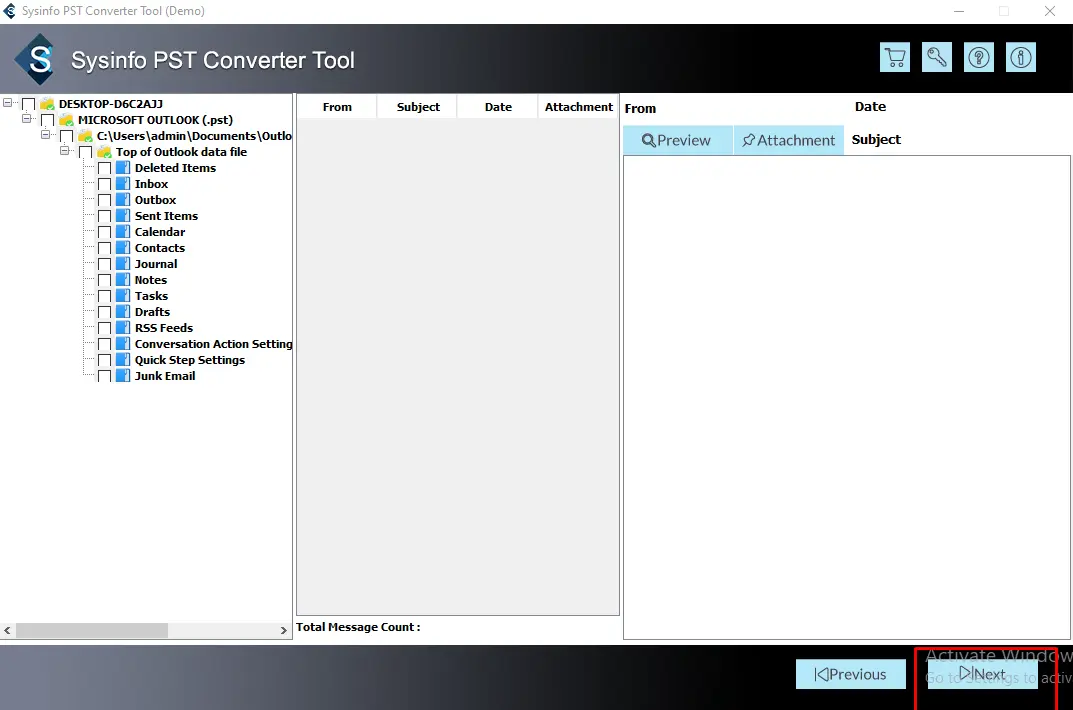The height and width of the screenshot is (710, 1073).
Task: Click the Journal folder icon
Action: coord(123,264)
